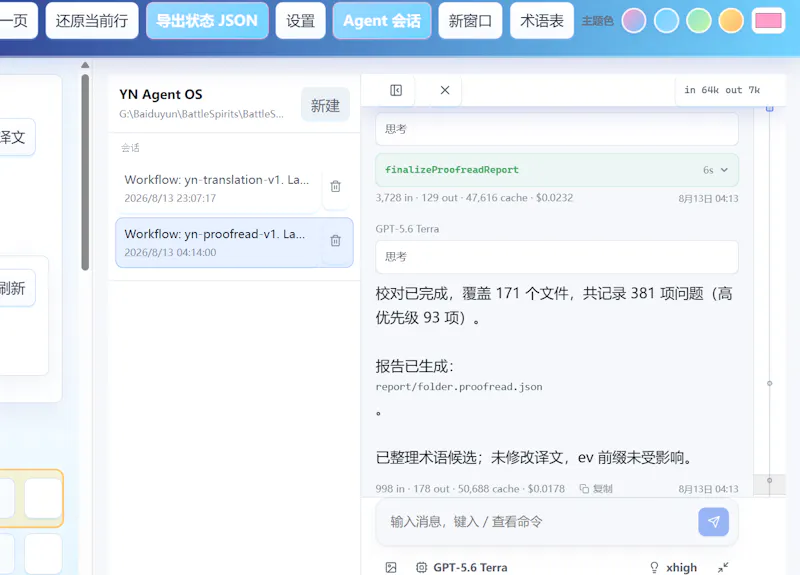Select the yn-proofread-v1 workflow session

click(x=218, y=242)
